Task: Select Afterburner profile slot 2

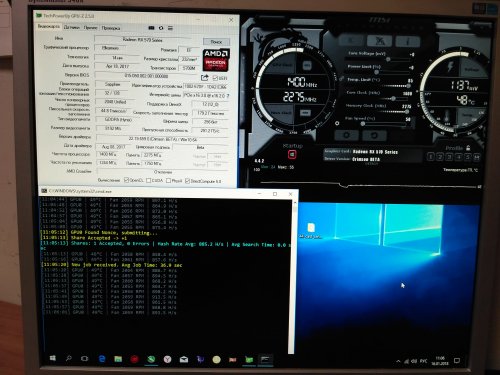Action: tap(440, 157)
